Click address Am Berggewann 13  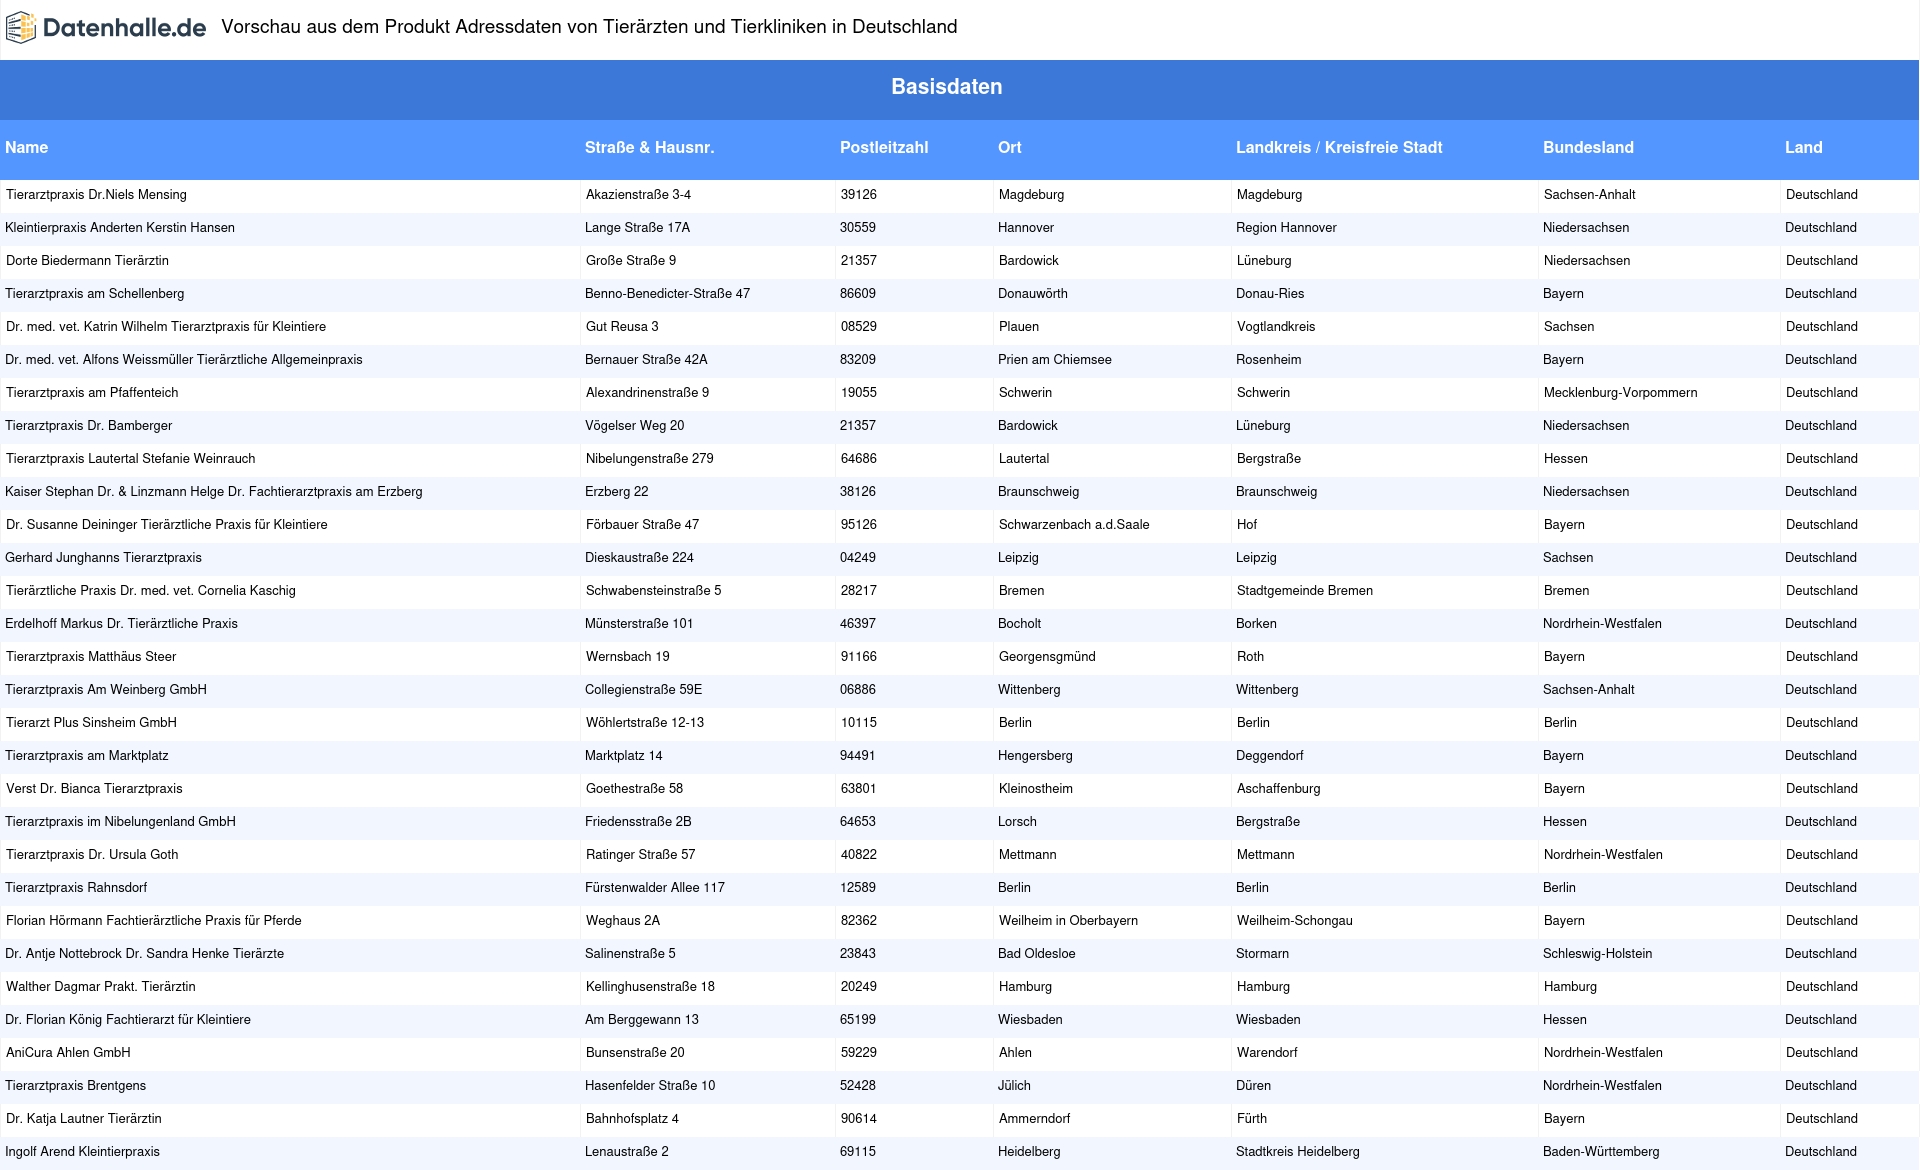pos(642,1020)
